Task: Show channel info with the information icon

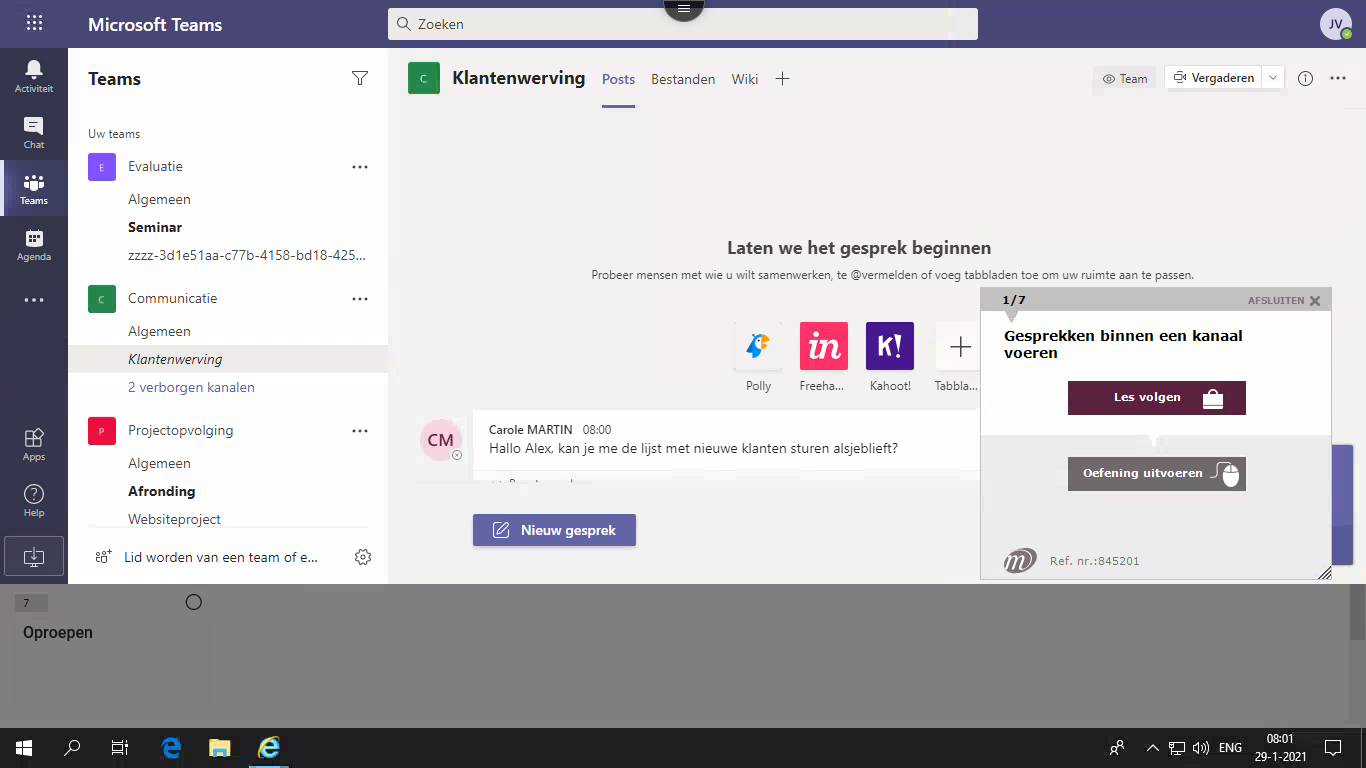Action: coord(1305,78)
